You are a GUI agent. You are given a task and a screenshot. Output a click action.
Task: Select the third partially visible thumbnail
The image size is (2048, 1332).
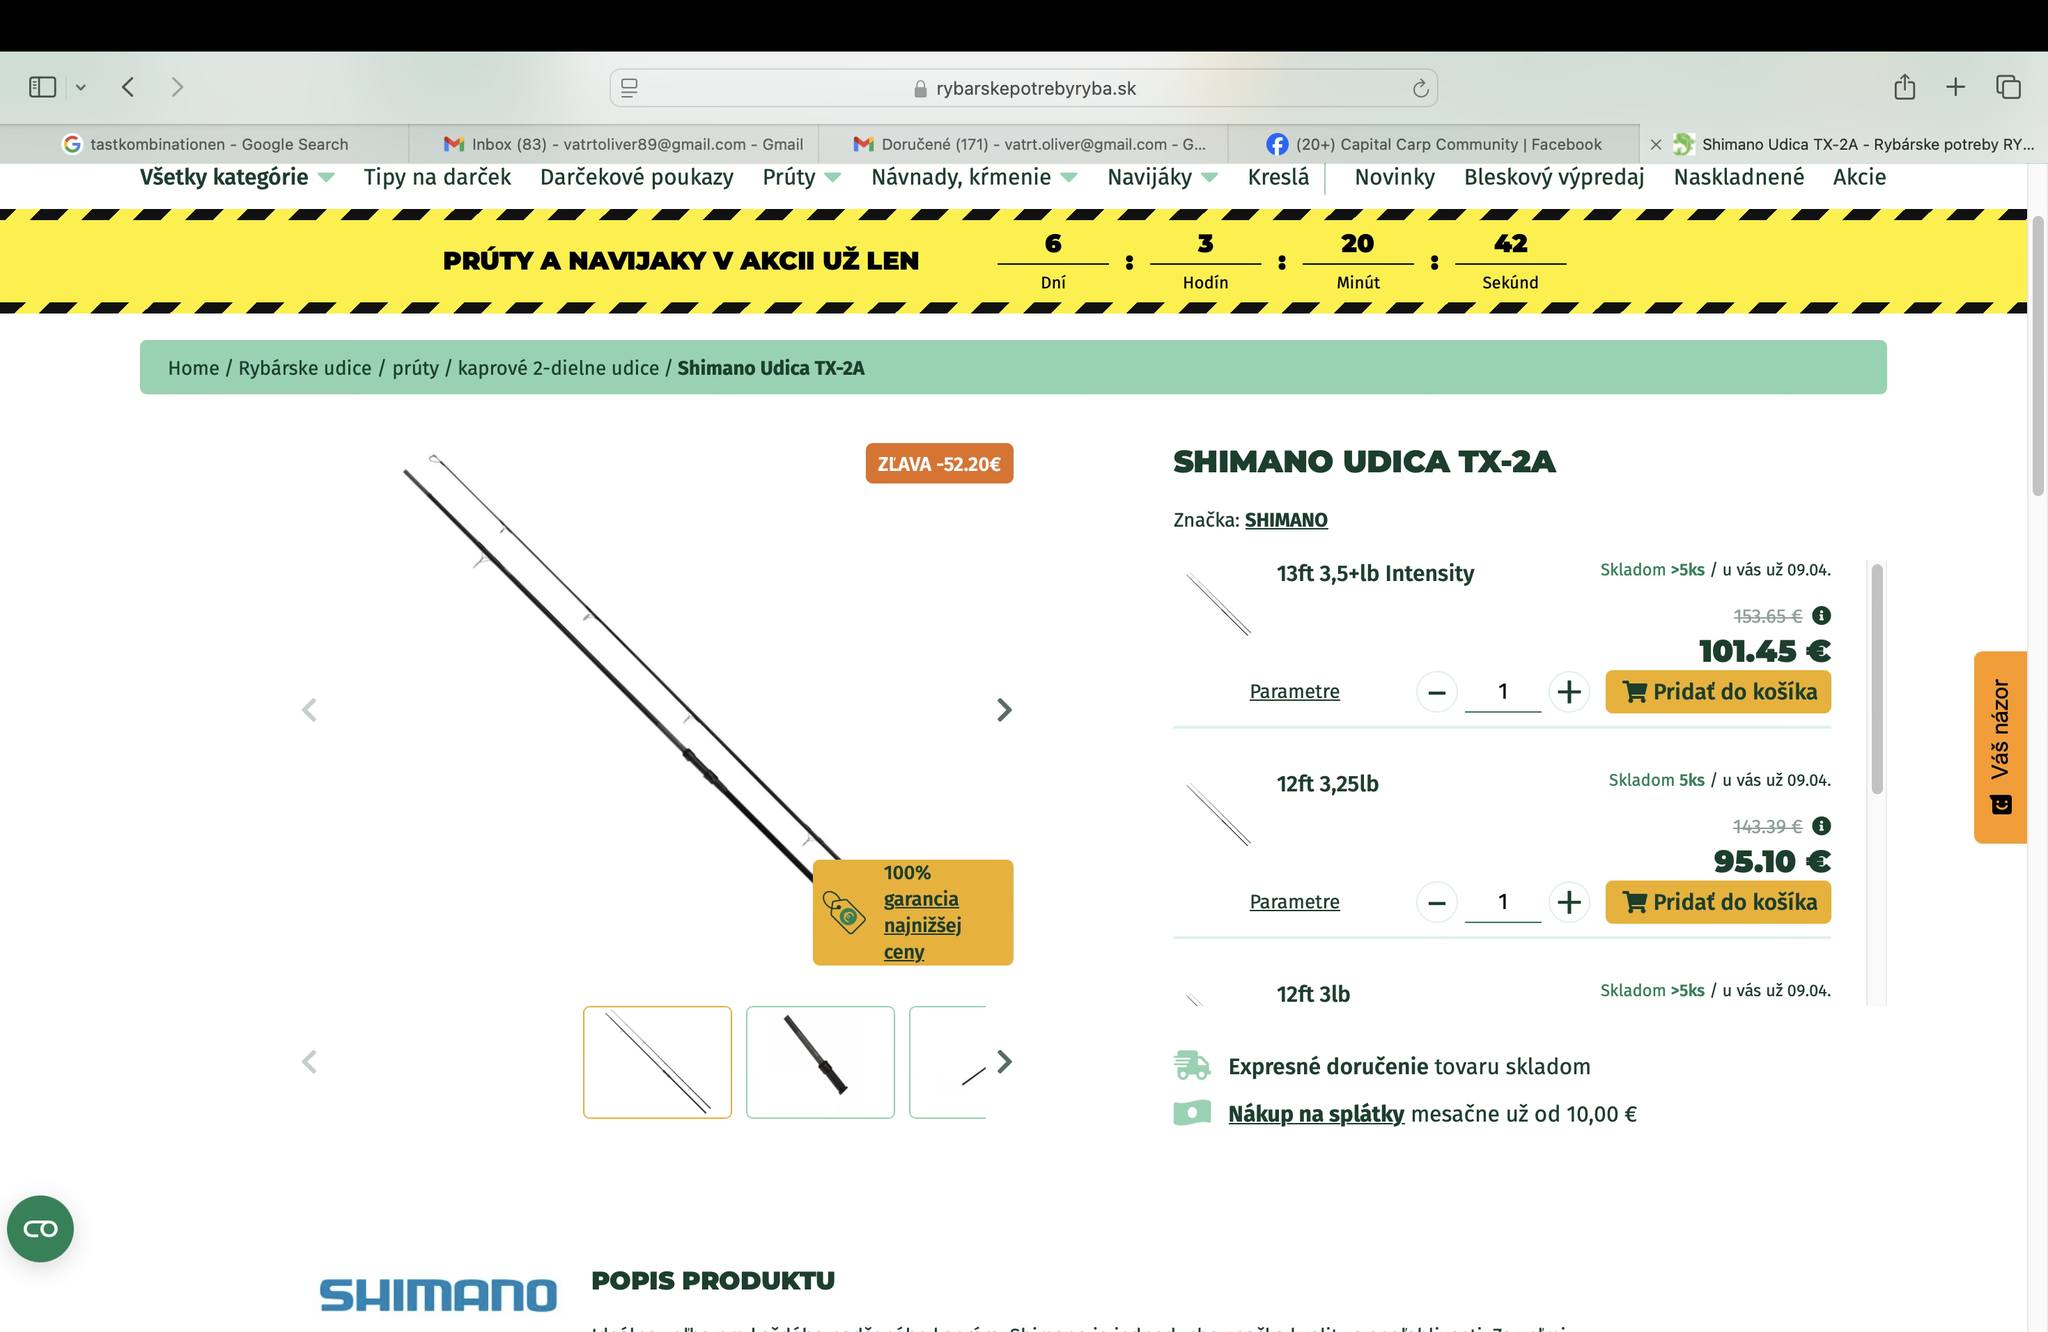(x=948, y=1062)
